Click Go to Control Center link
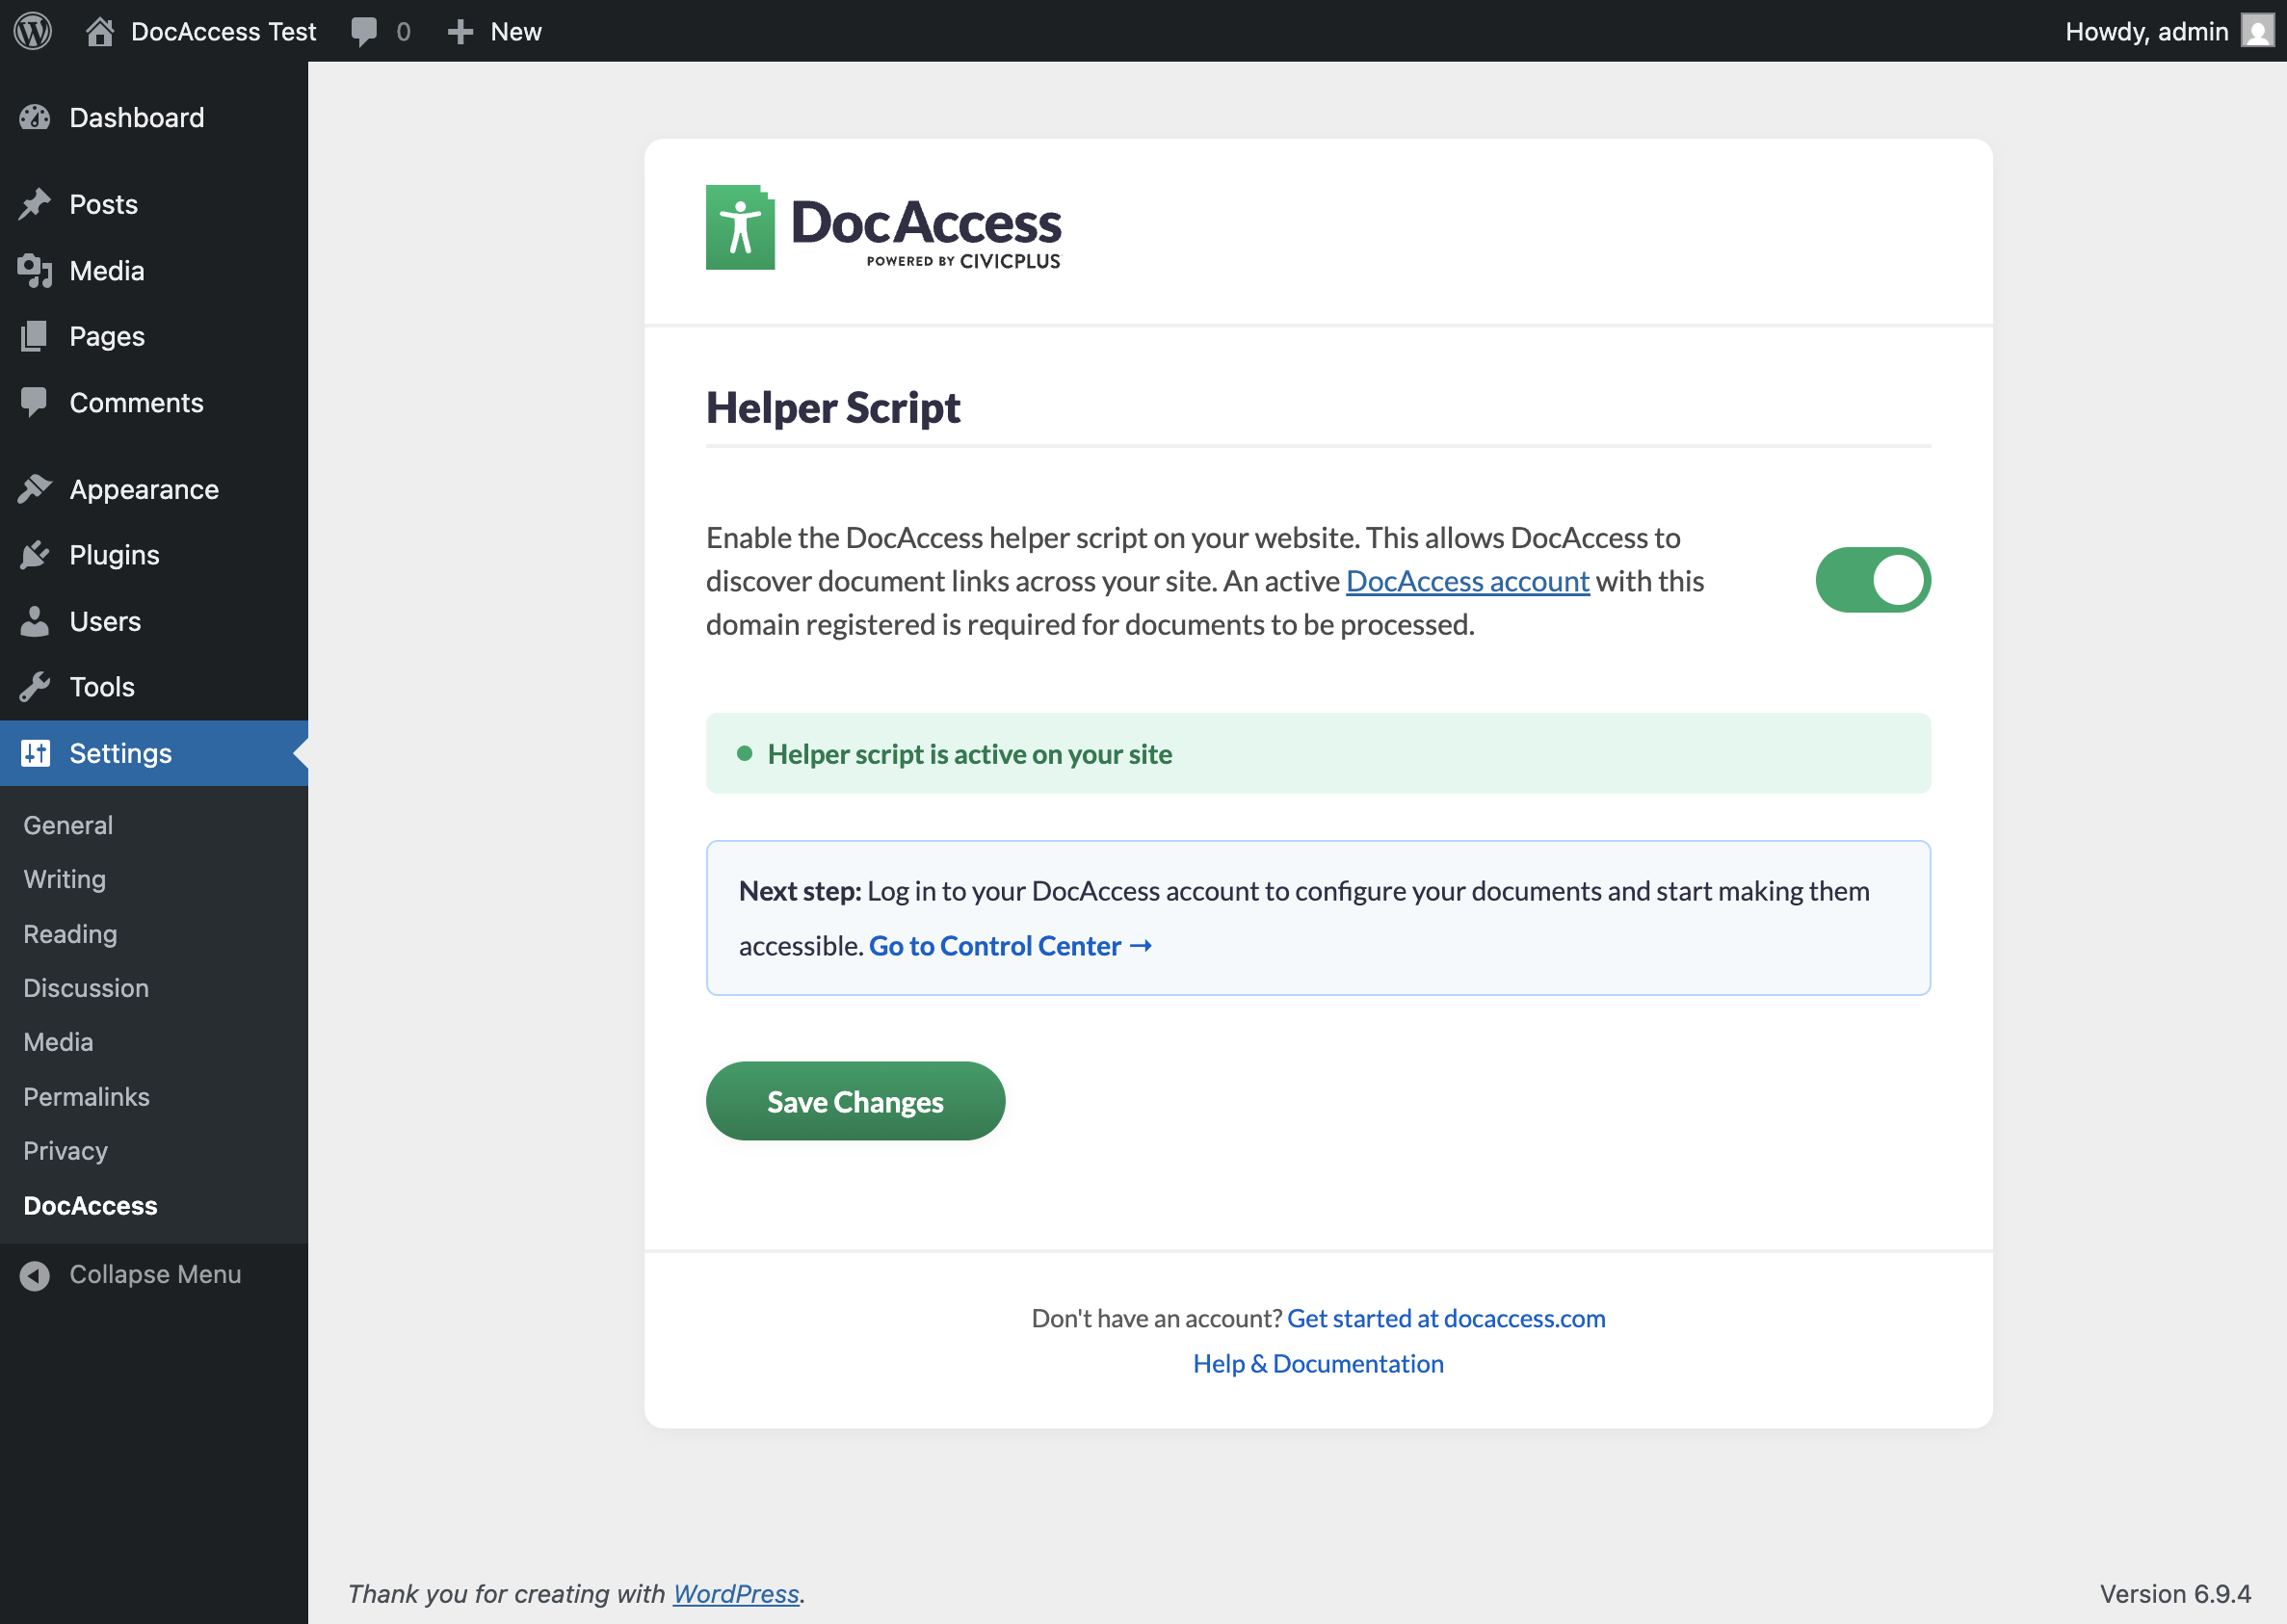The image size is (2287, 1624). point(1011,946)
